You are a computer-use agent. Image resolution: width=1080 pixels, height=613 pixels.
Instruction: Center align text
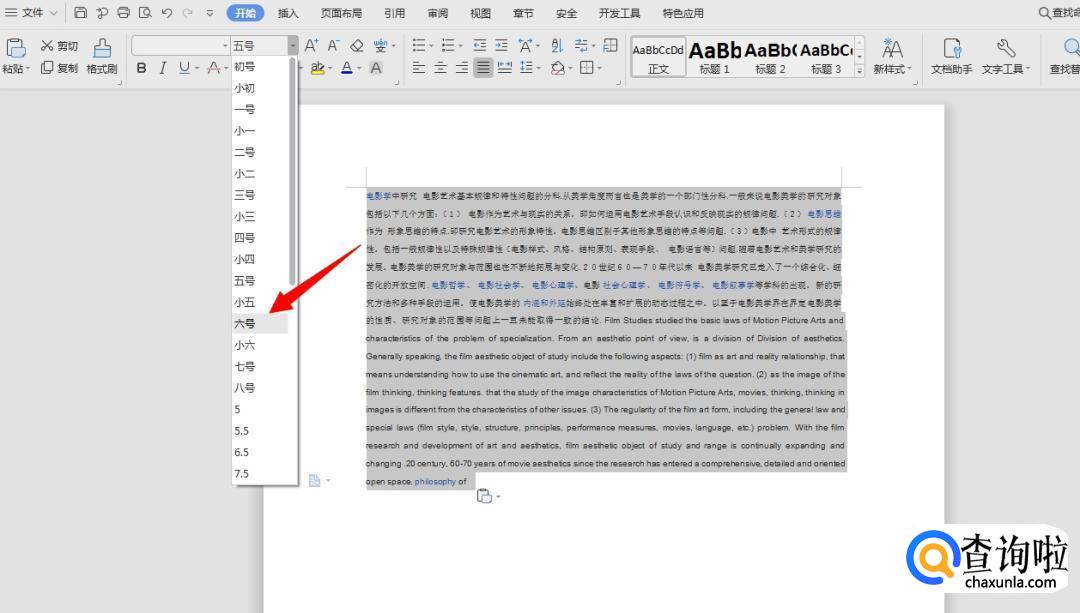[440, 67]
